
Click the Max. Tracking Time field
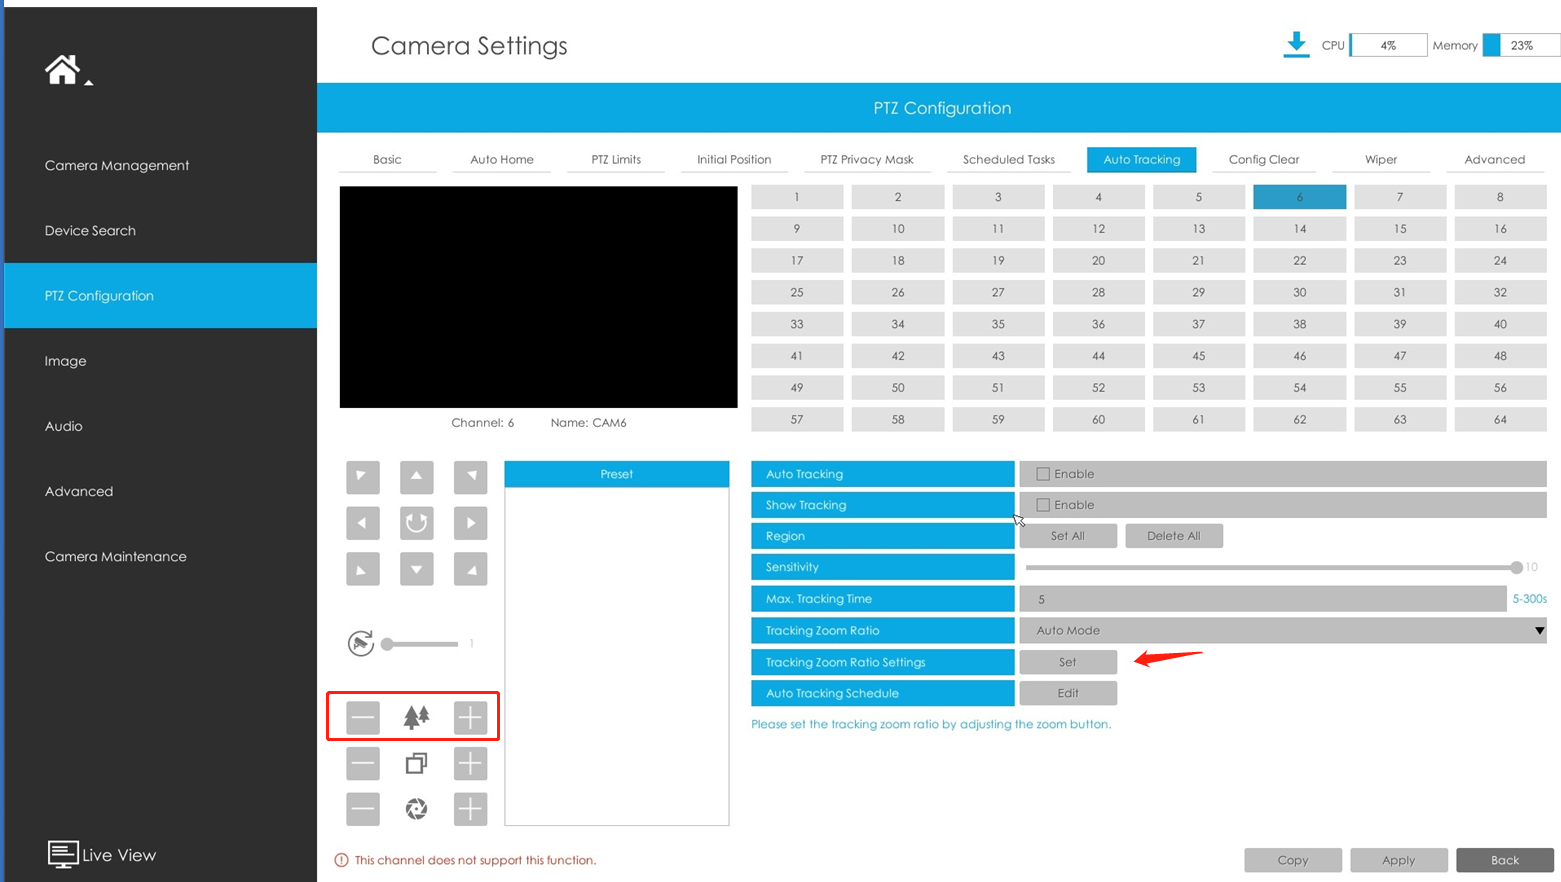(x=1263, y=599)
